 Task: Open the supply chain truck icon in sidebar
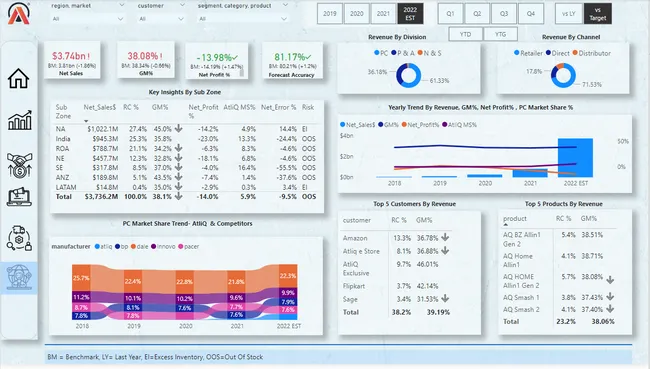tap(19, 238)
